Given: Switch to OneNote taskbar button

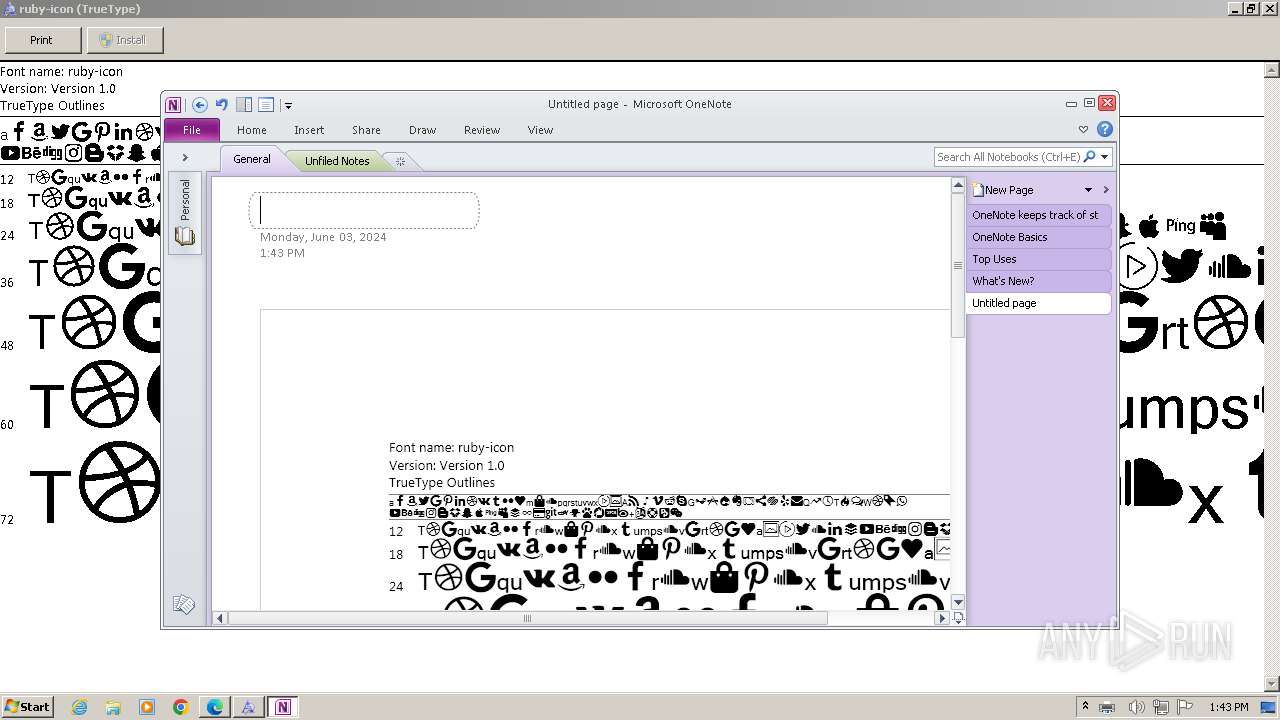Looking at the screenshot, I should pos(283,707).
